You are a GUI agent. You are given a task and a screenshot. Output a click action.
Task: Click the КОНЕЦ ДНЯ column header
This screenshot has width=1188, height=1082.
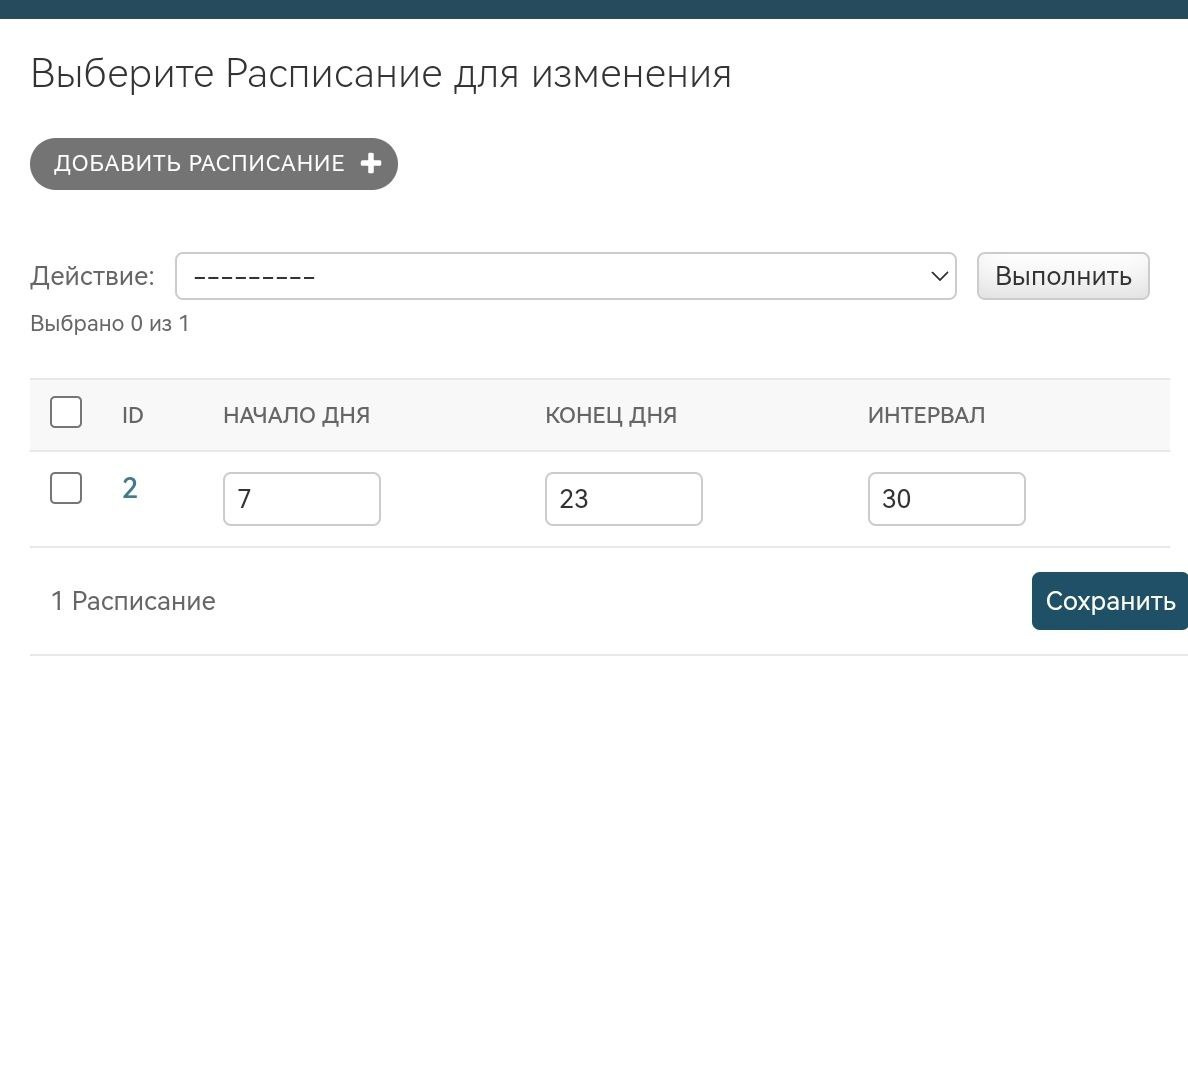click(611, 415)
